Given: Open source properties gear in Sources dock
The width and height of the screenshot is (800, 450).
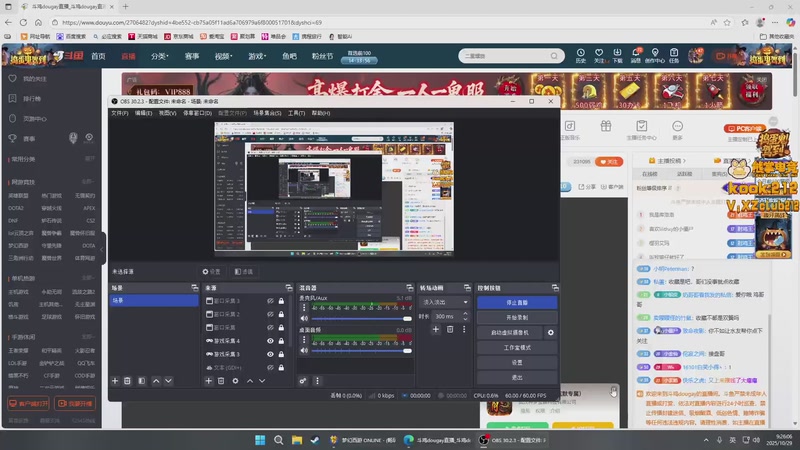Looking at the screenshot, I should [x=235, y=381].
